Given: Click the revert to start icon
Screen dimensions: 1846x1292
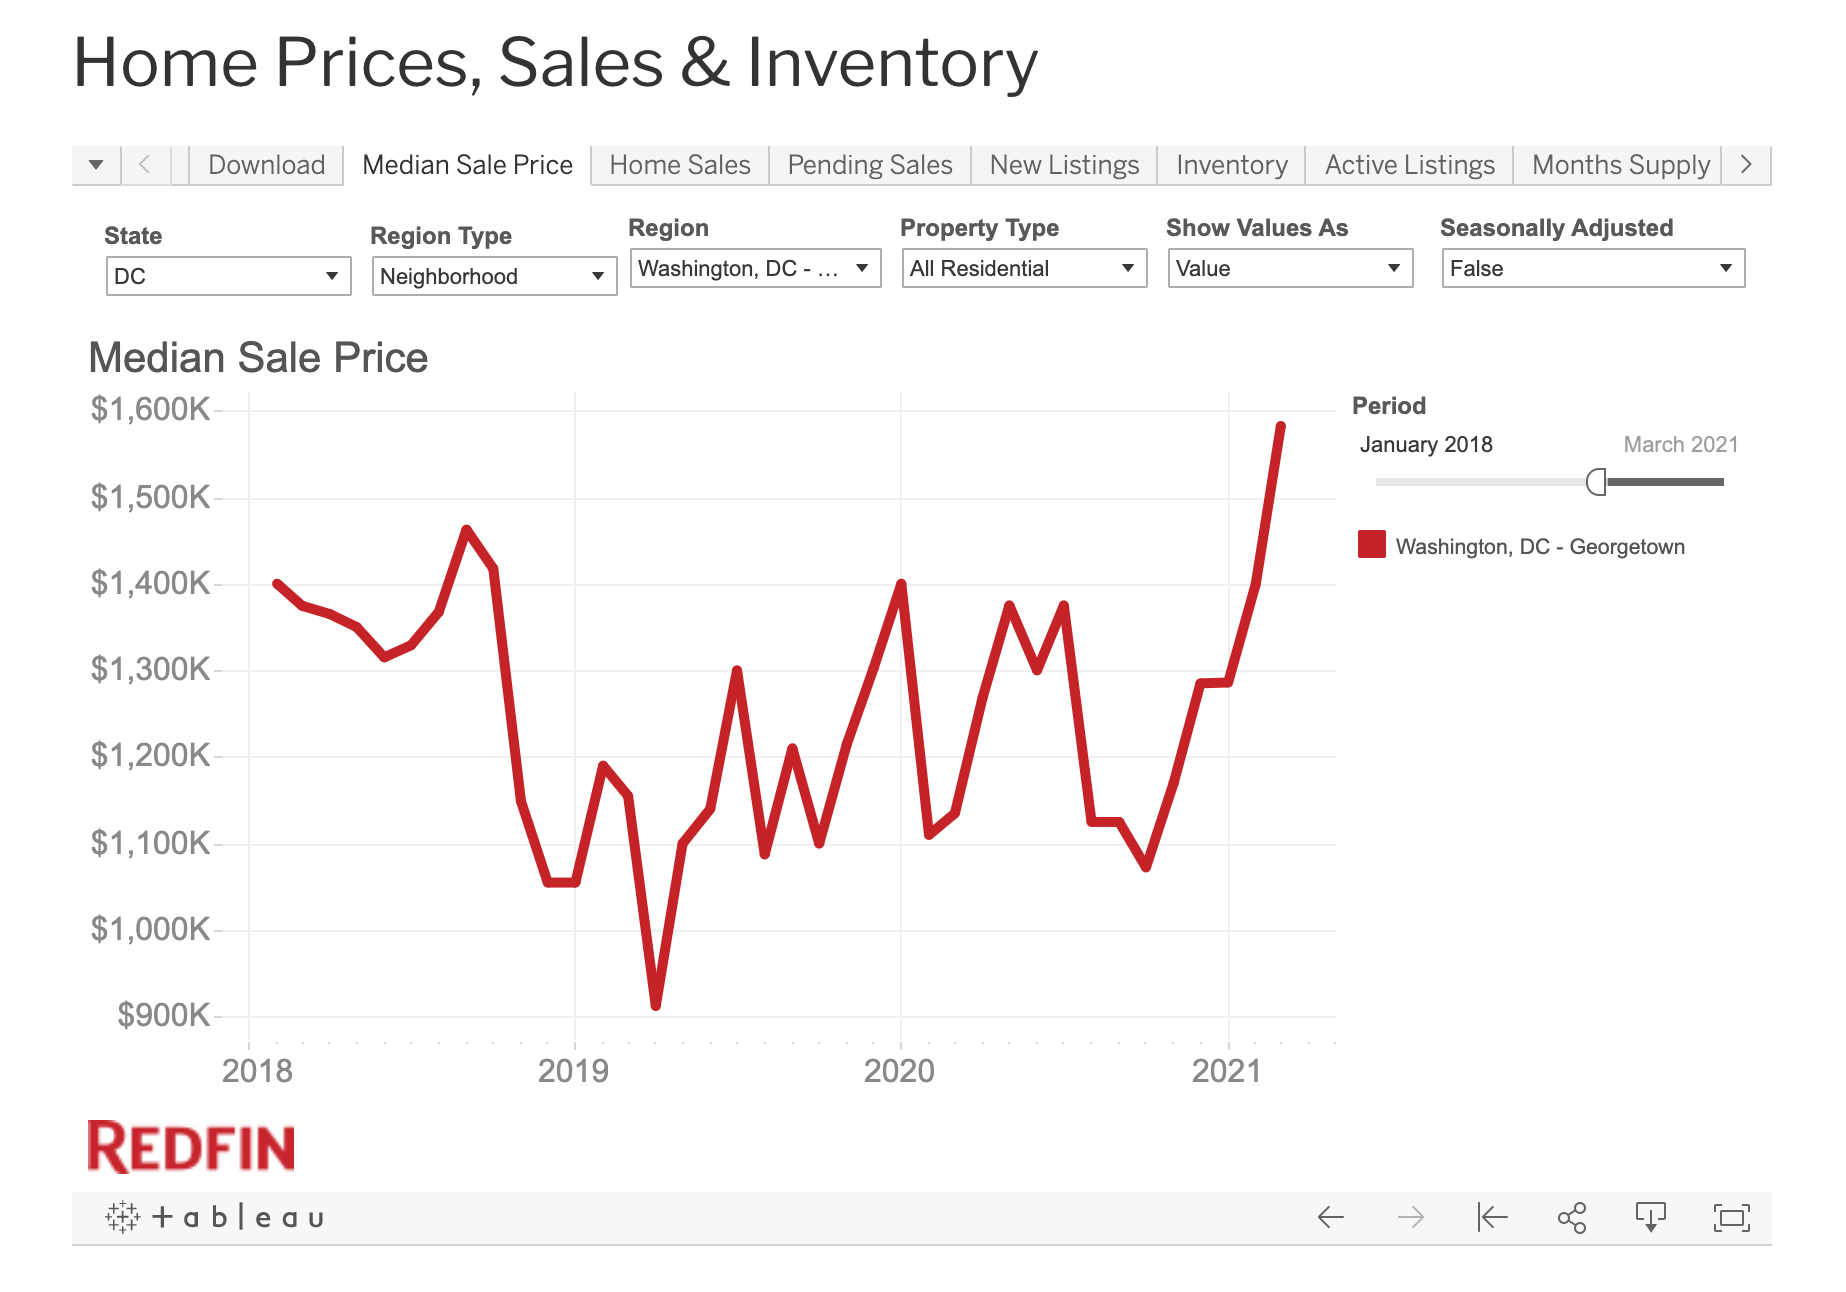Looking at the screenshot, I should (x=1492, y=1217).
